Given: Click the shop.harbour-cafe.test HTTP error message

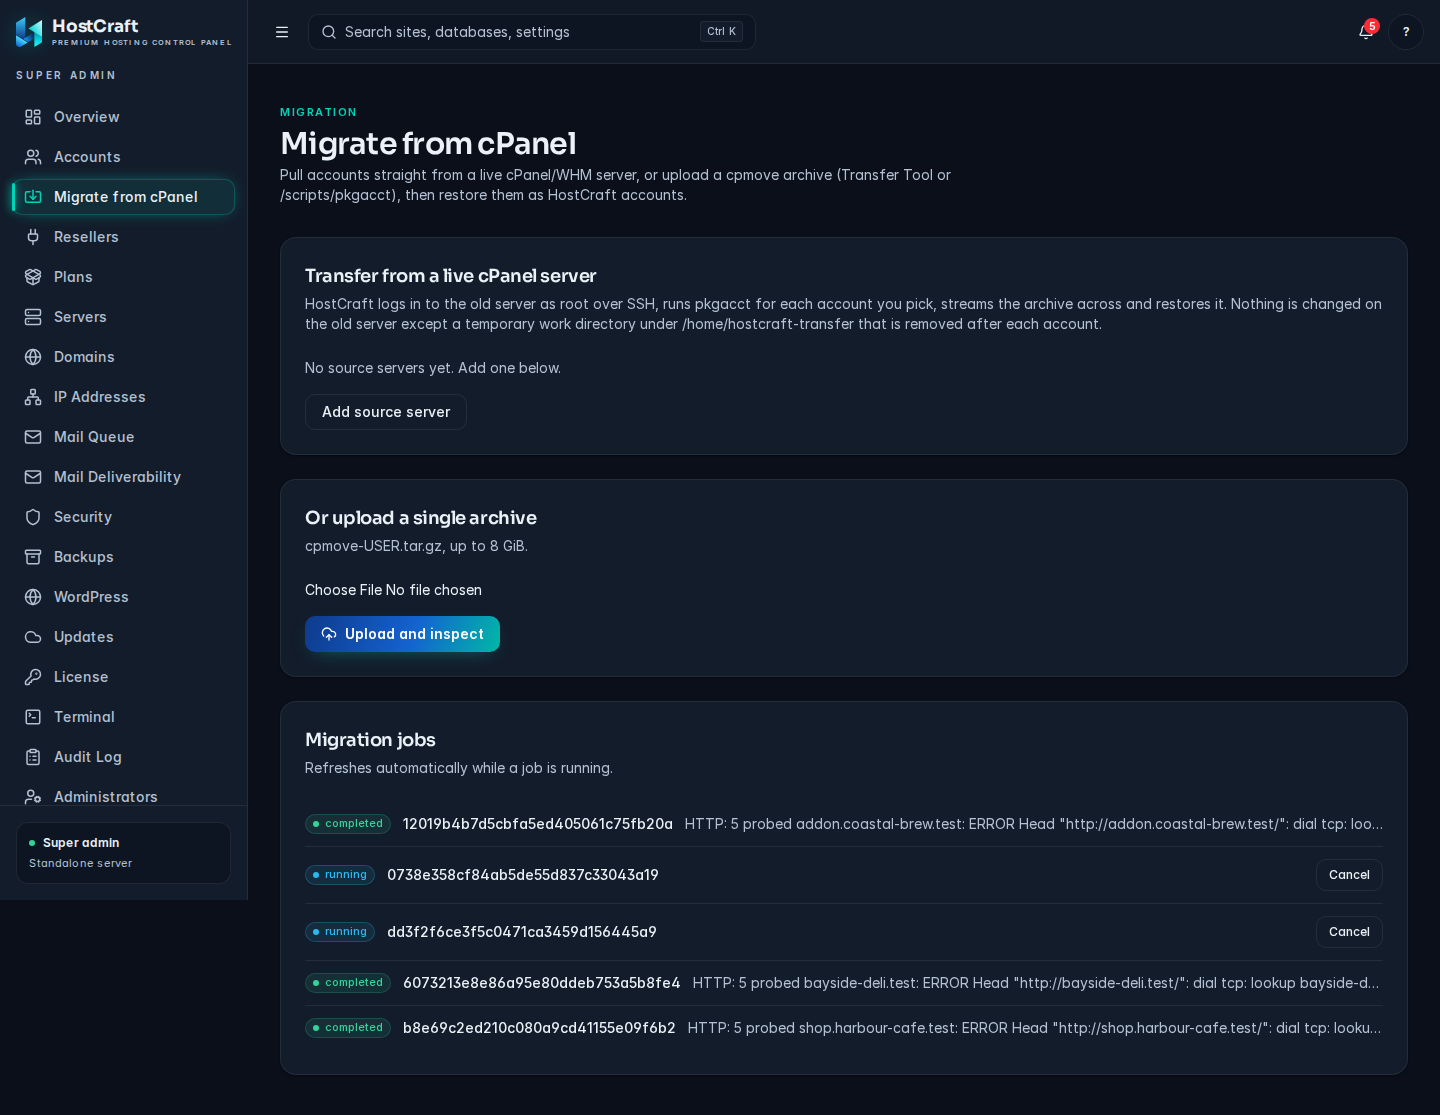Looking at the screenshot, I should [1035, 1028].
